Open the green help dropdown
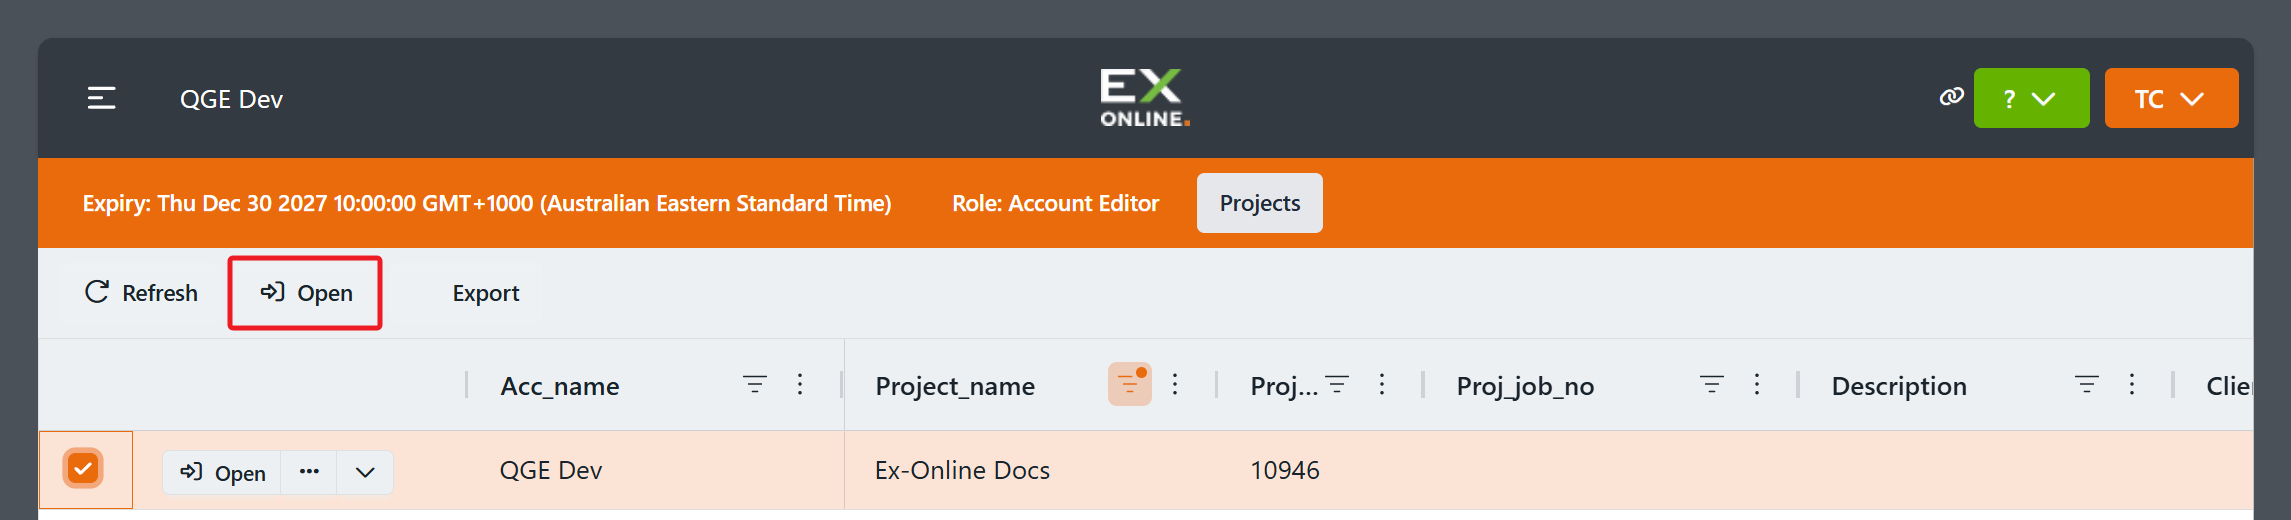Image resolution: width=2291 pixels, height=520 pixels. click(x=2031, y=98)
